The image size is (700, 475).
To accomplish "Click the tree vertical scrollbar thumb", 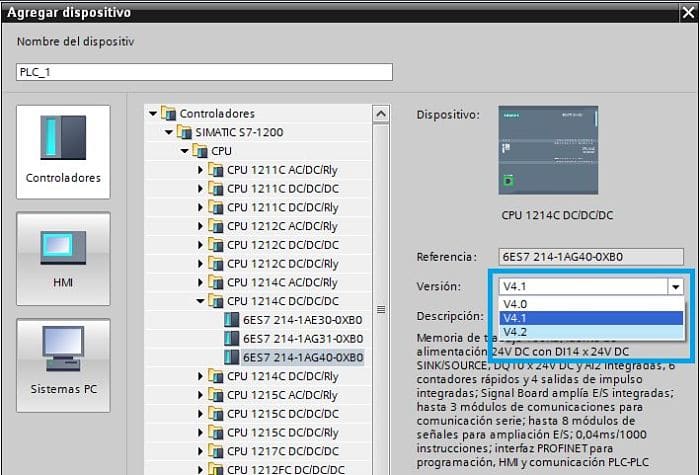I will coord(381,309).
